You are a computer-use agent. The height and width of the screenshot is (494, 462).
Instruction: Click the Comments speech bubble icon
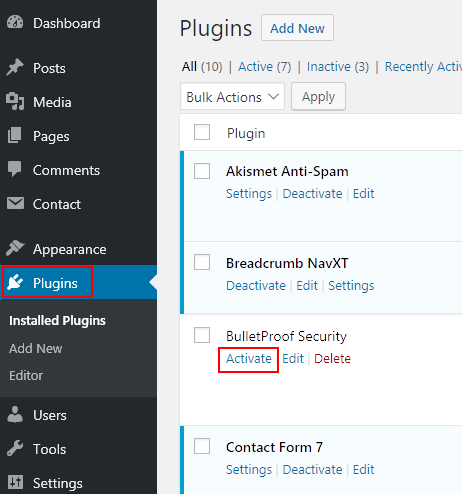[15, 169]
